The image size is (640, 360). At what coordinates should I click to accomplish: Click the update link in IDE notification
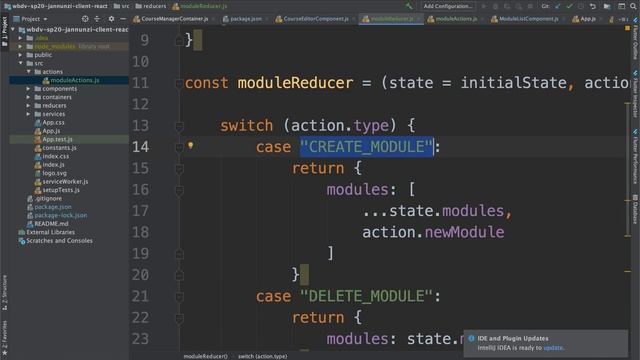(x=553, y=348)
